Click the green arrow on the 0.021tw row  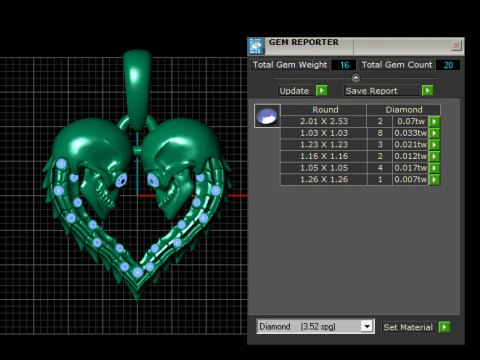(434, 145)
